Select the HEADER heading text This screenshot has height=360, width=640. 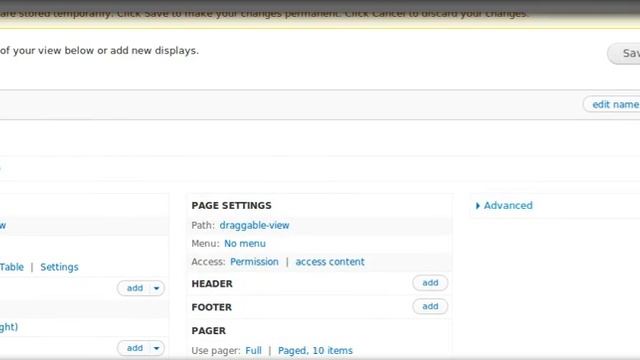[212, 284]
